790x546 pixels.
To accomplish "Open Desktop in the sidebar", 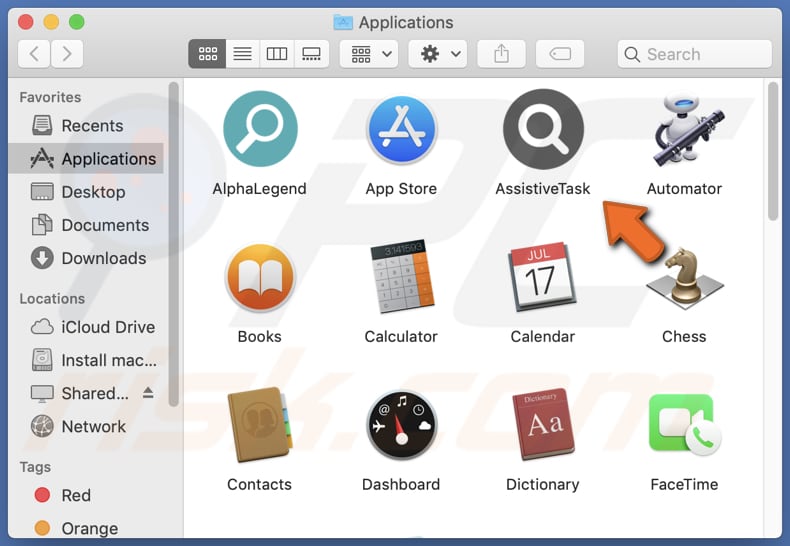I will [86, 192].
